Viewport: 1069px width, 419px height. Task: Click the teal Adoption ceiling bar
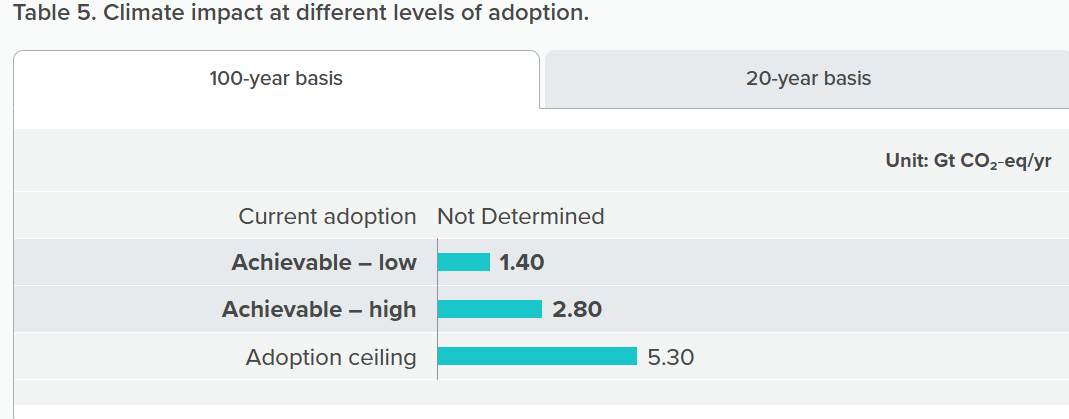pyautogui.click(x=537, y=356)
